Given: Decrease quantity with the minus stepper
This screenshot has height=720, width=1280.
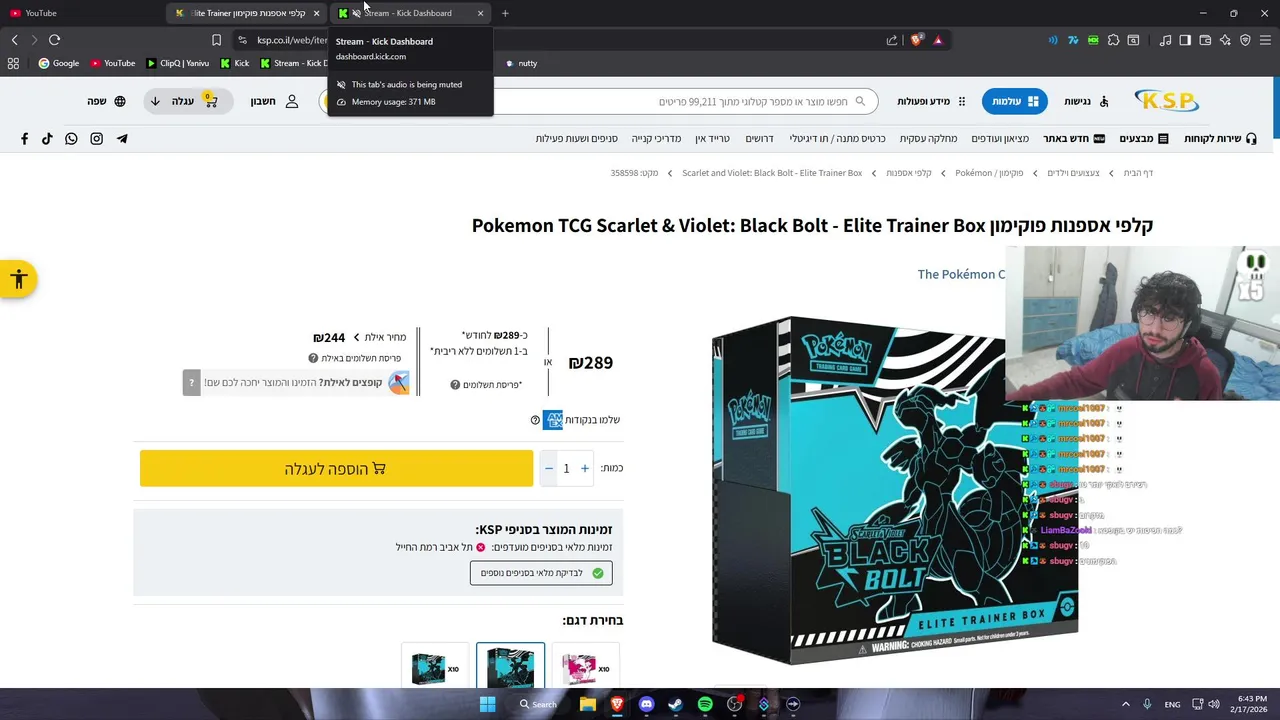Looking at the screenshot, I should (548, 468).
